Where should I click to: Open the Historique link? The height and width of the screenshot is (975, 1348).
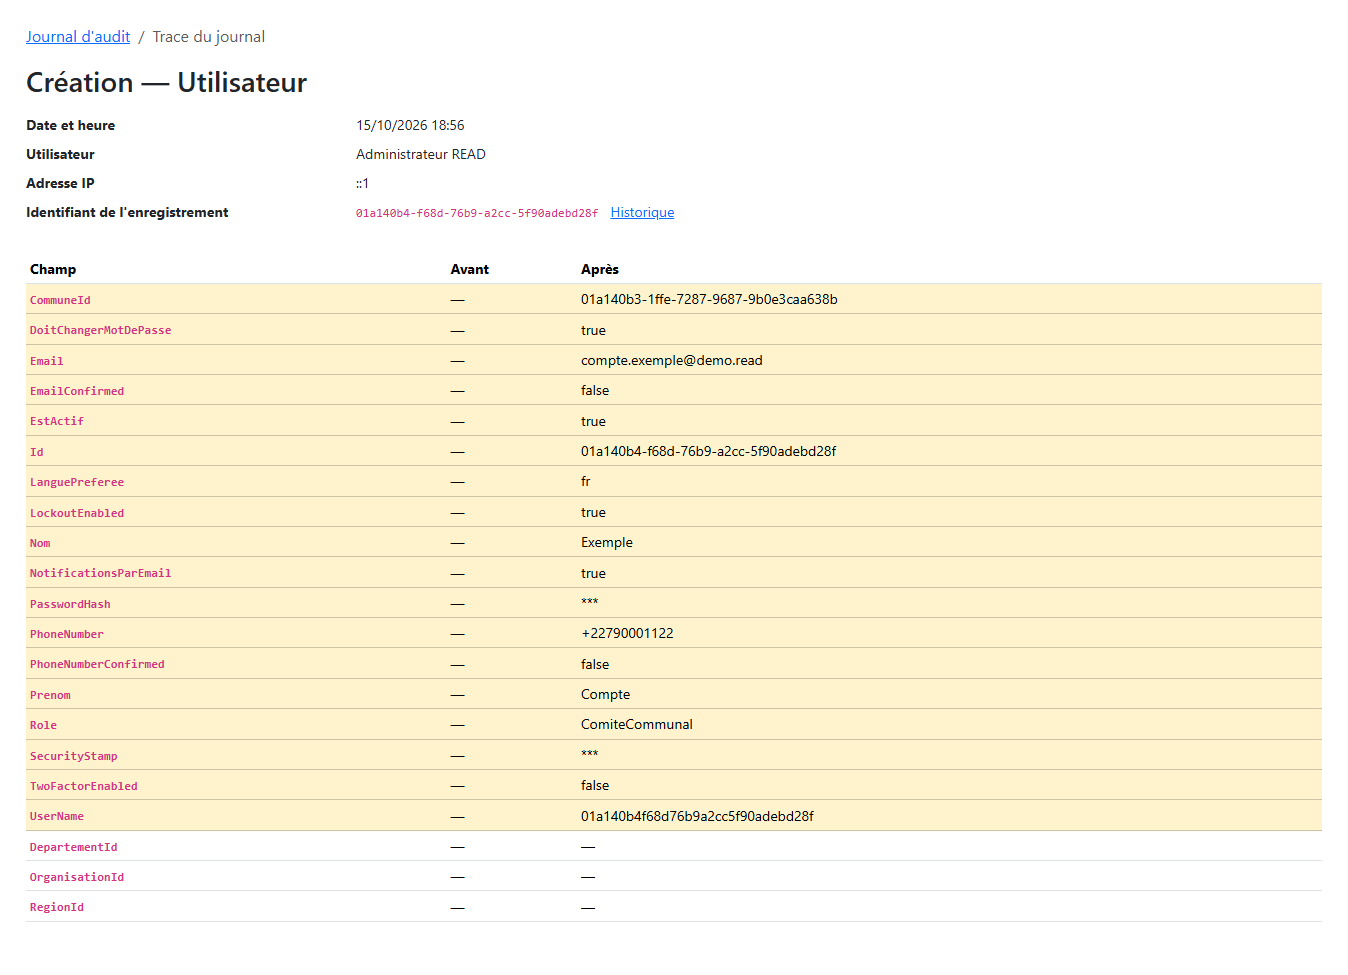pos(642,212)
